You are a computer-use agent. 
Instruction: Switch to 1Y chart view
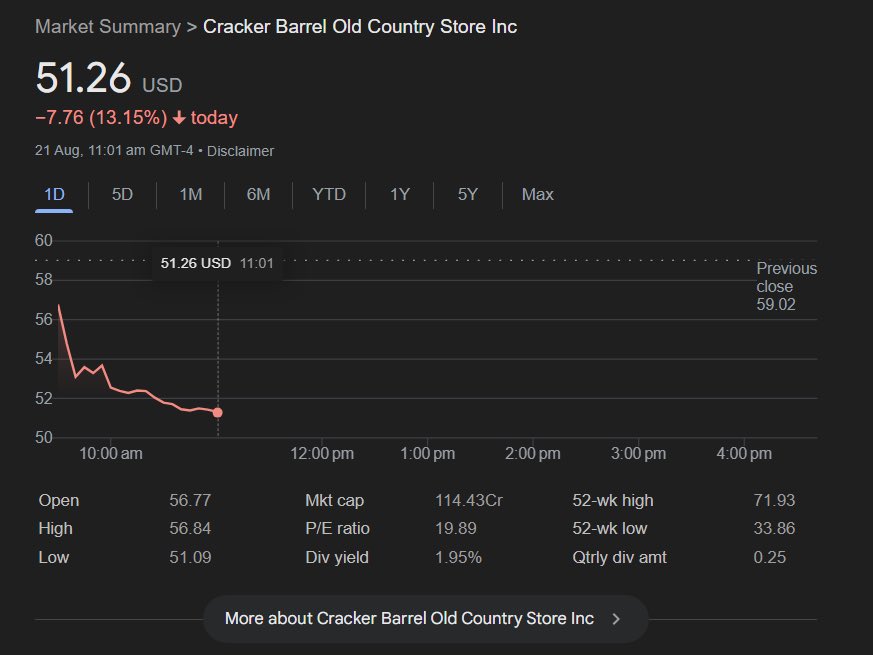pos(399,194)
